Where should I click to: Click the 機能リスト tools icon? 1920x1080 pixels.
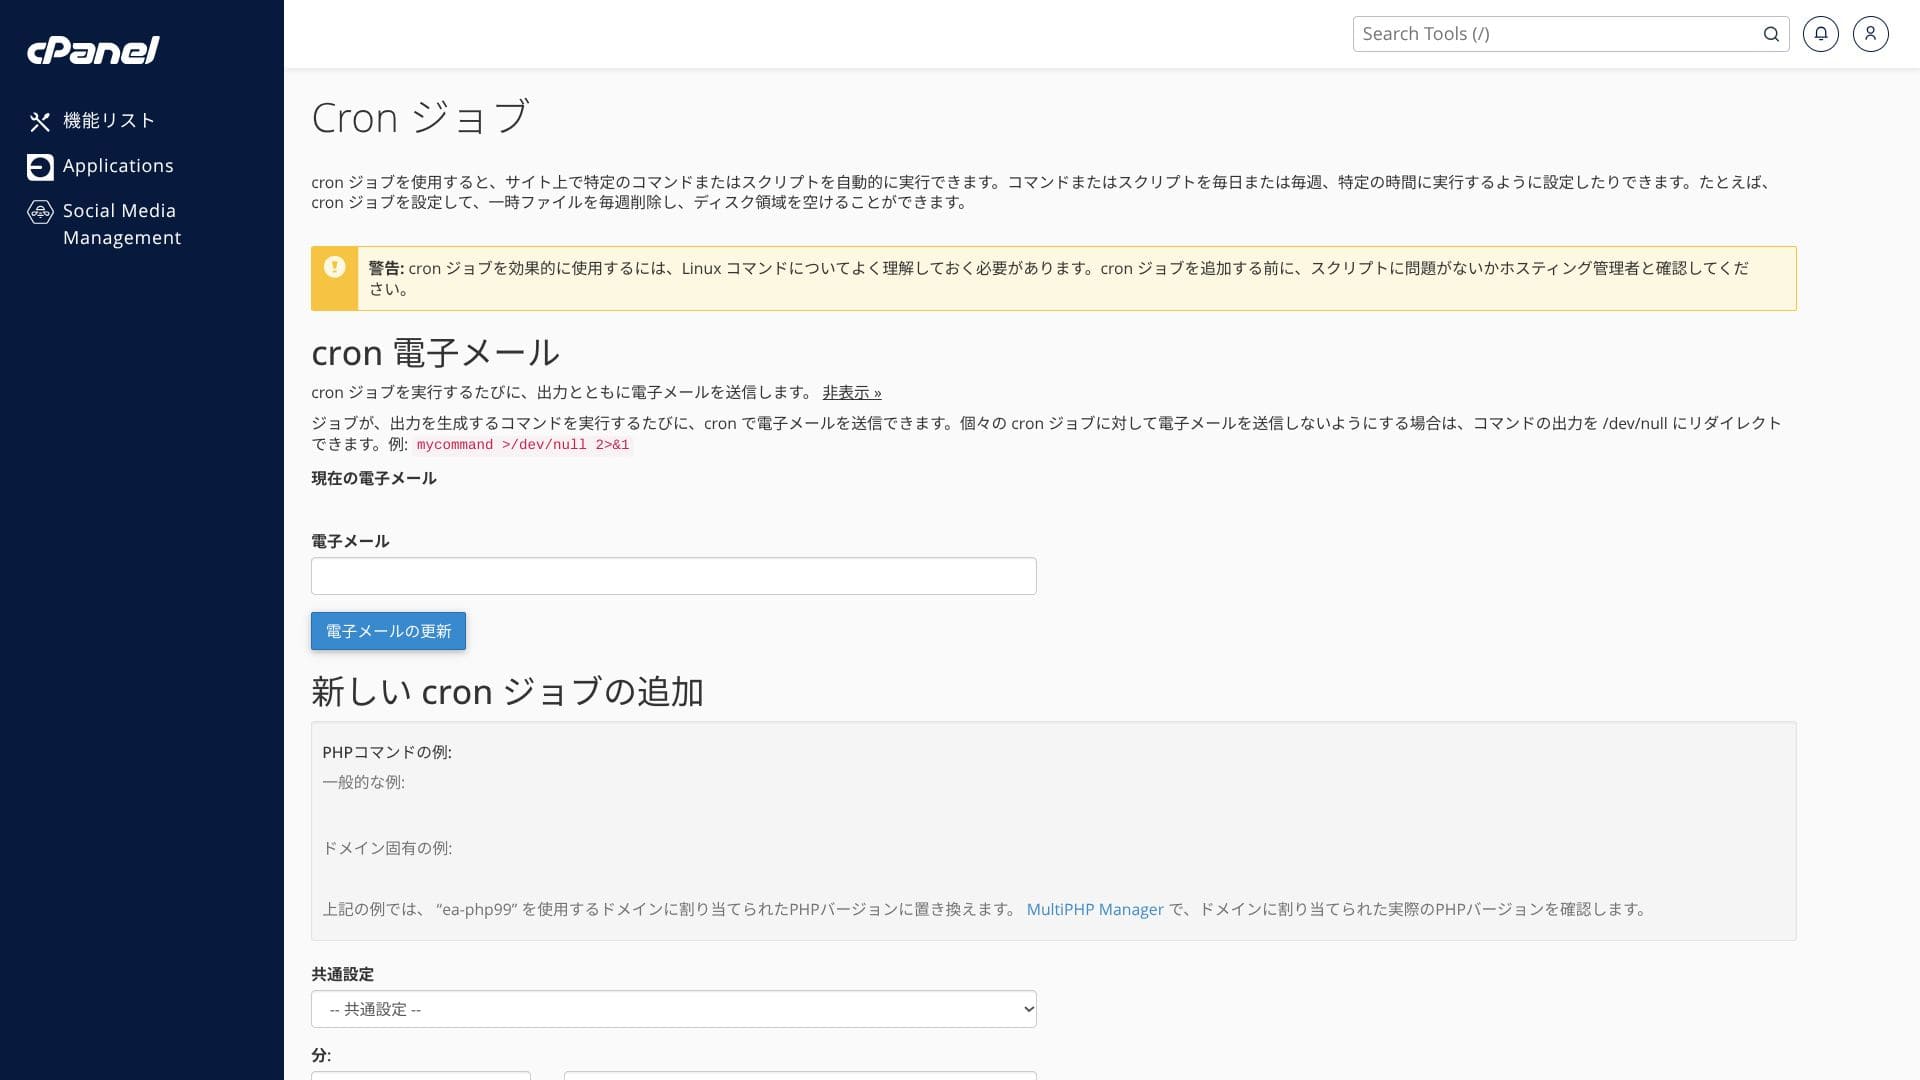[x=40, y=122]
